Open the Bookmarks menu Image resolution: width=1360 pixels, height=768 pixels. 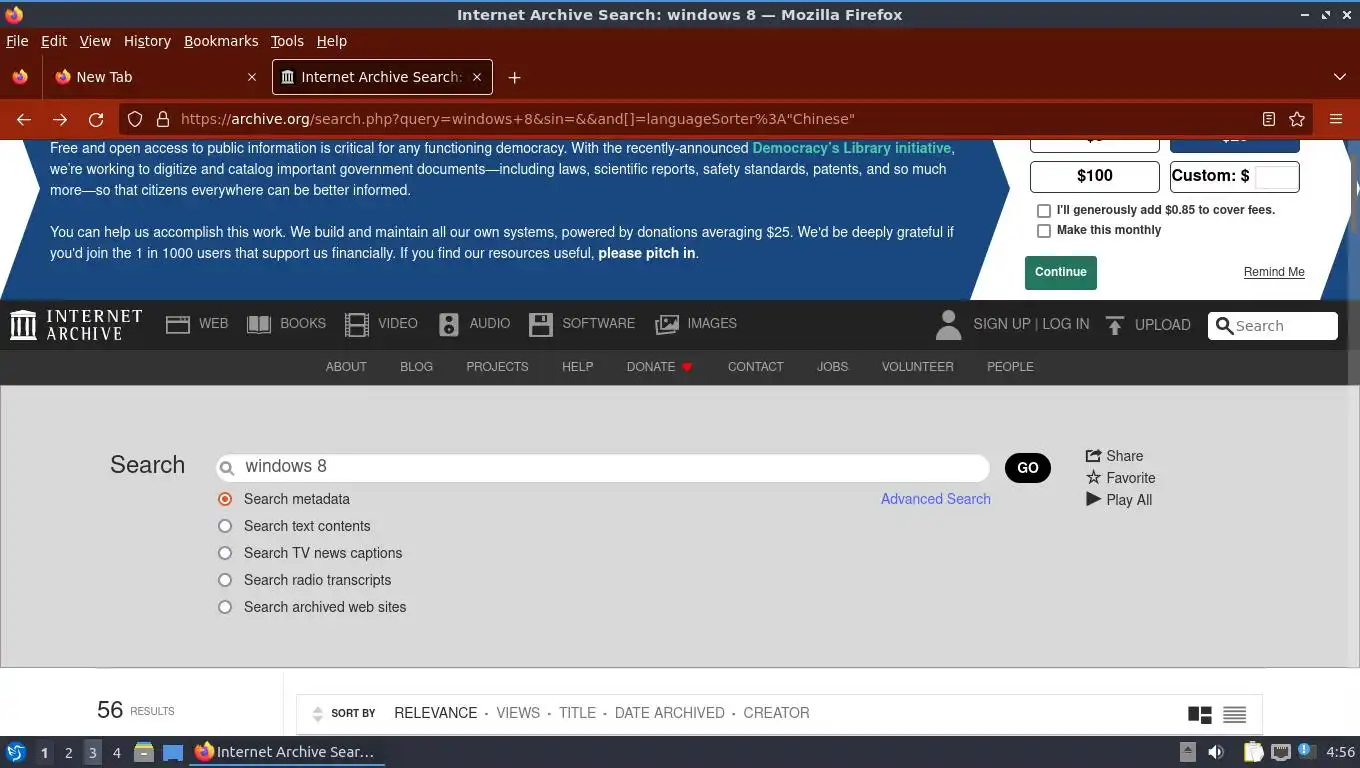(221, 41)
